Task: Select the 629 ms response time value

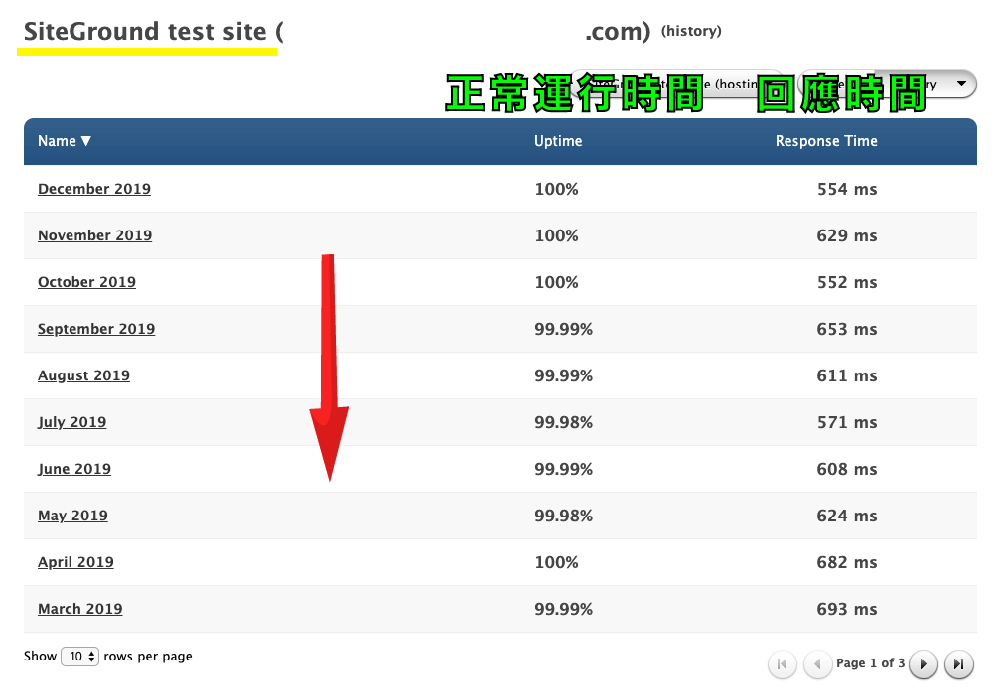Action: pos(847,235)
